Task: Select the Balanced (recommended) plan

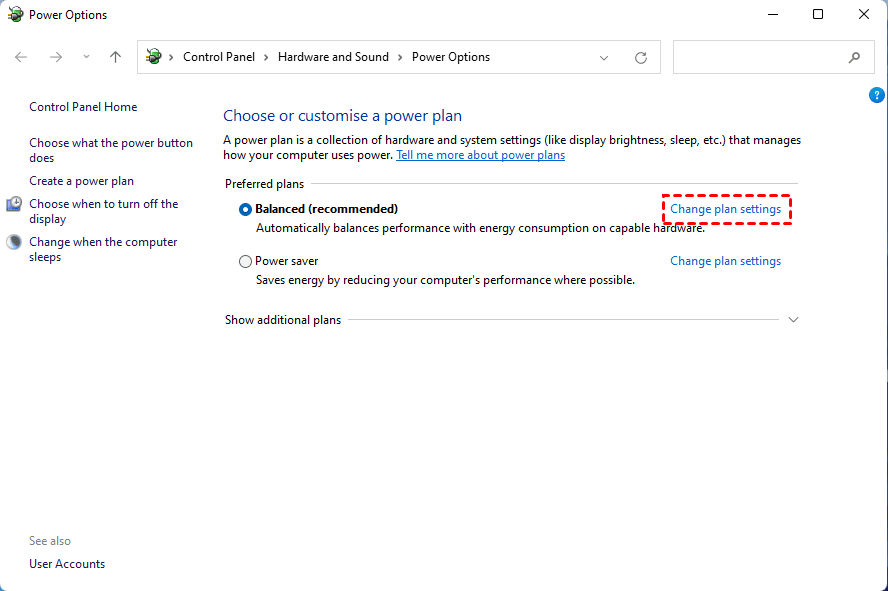Action: (x=246, y=209)
